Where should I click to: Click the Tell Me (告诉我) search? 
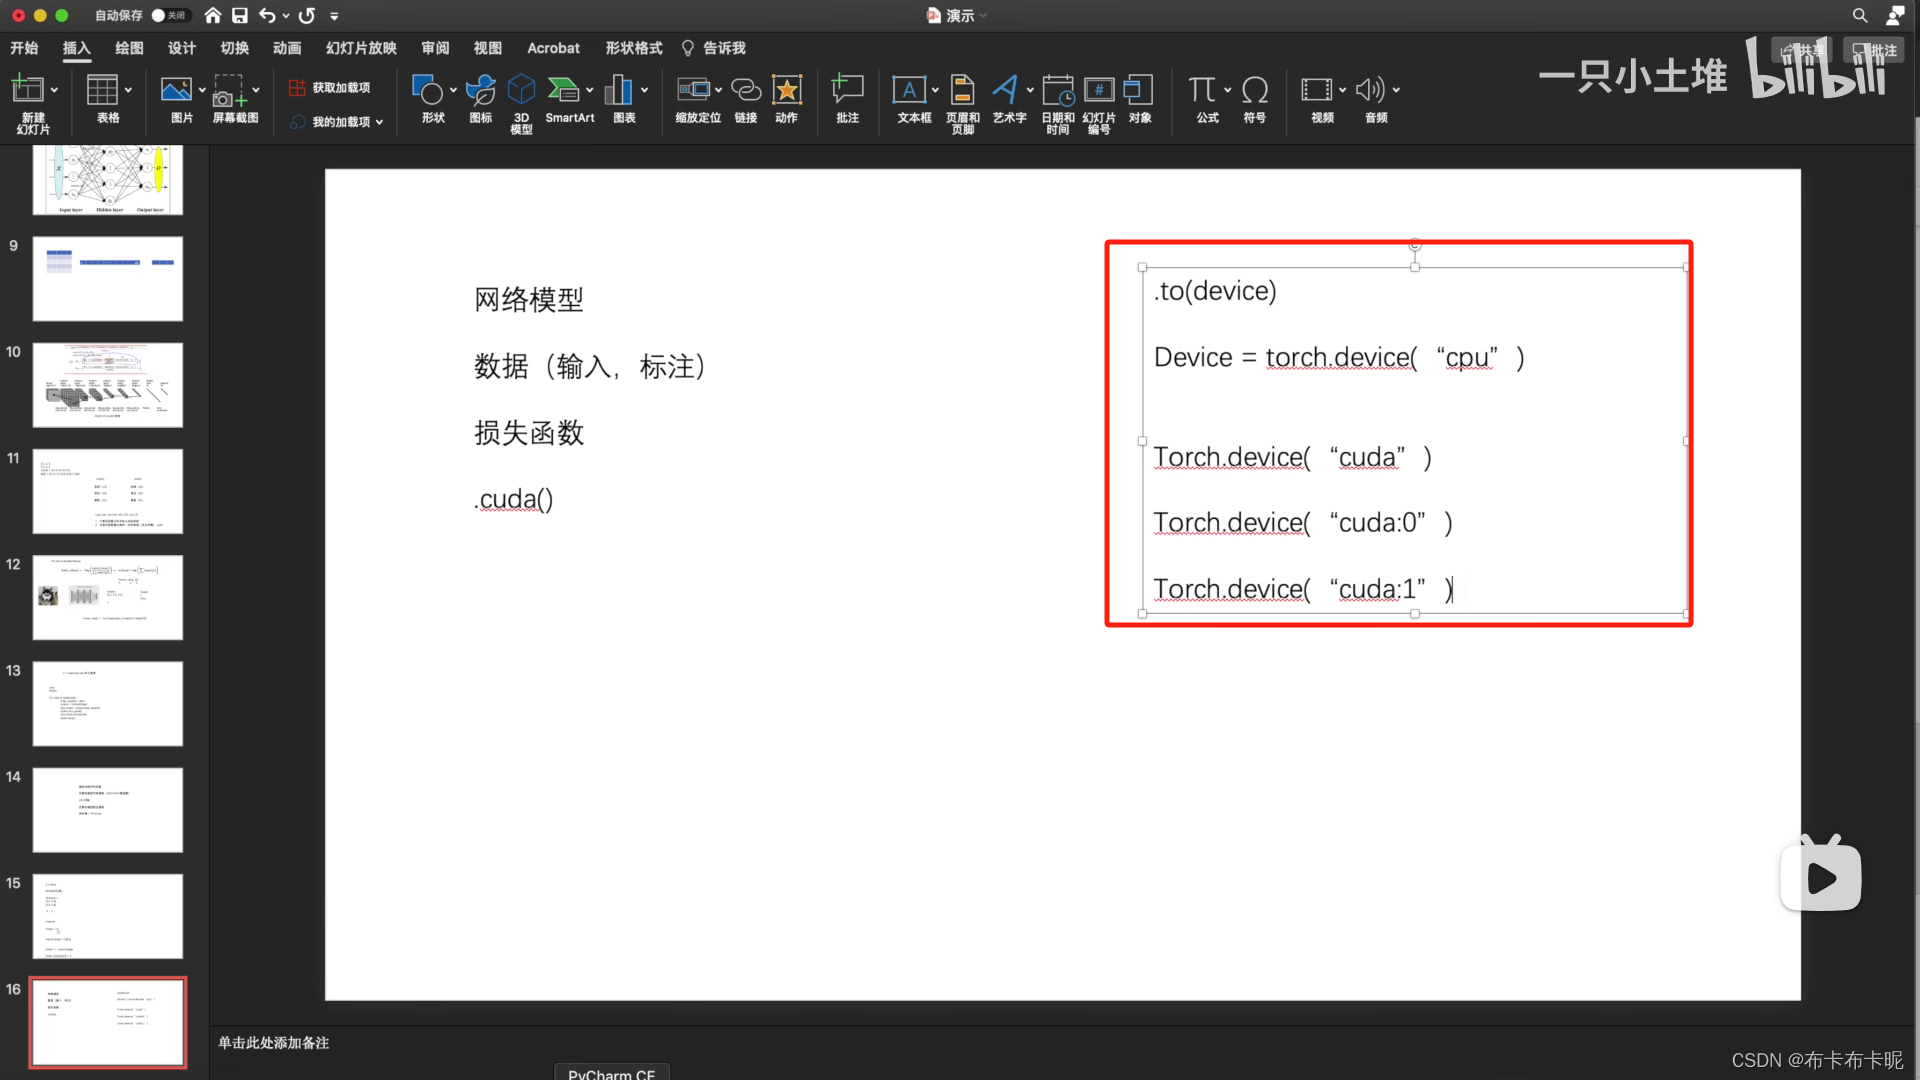[714, 48]
